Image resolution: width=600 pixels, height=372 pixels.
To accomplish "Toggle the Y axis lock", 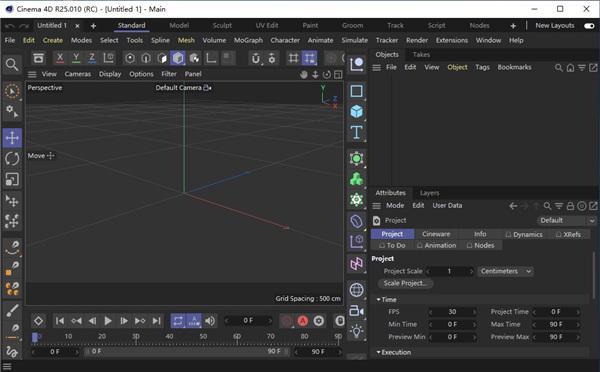I will [76, 58].
